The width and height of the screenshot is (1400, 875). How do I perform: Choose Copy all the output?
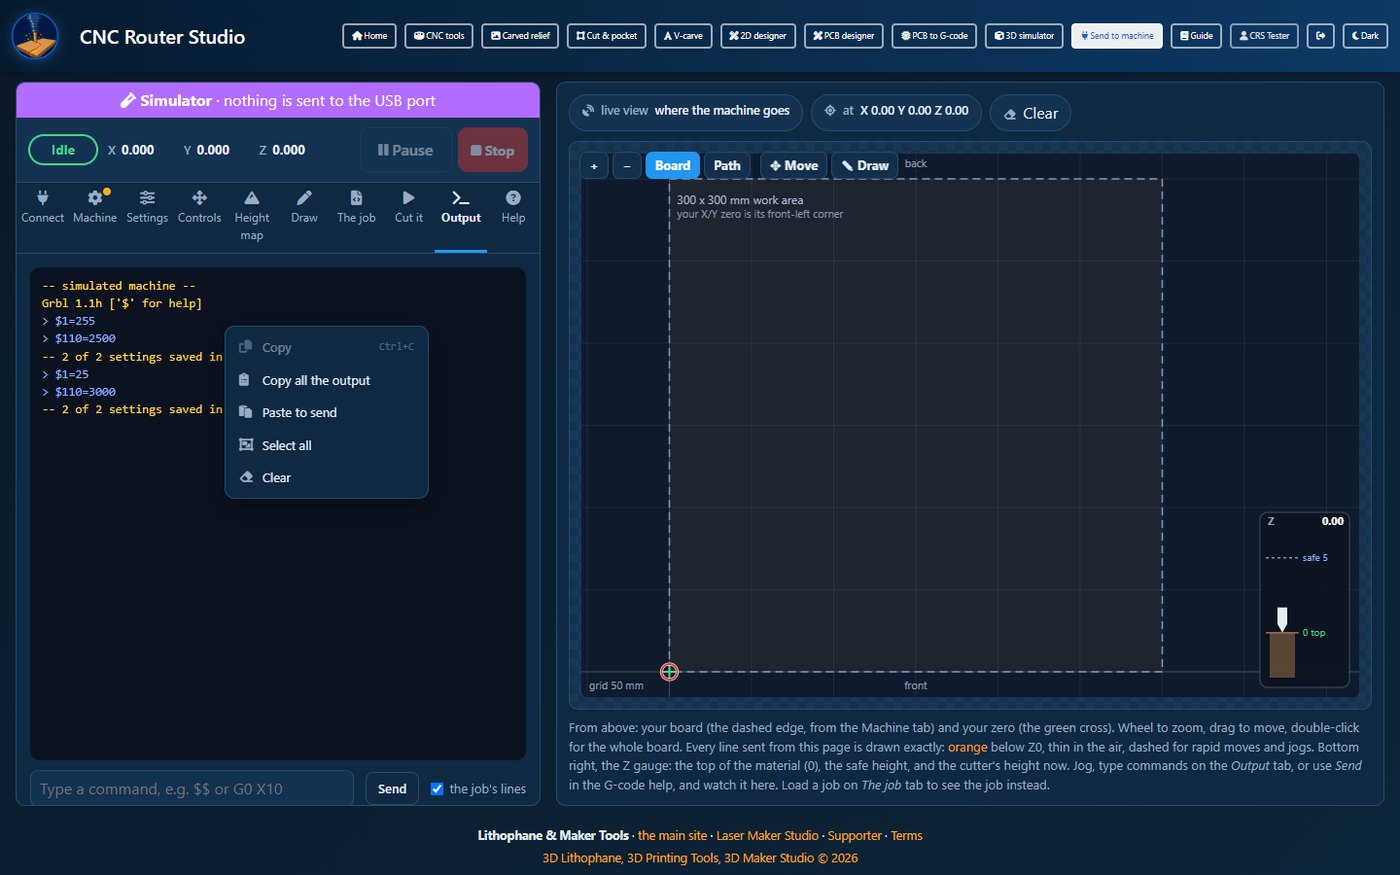click(x=327, y=380)
